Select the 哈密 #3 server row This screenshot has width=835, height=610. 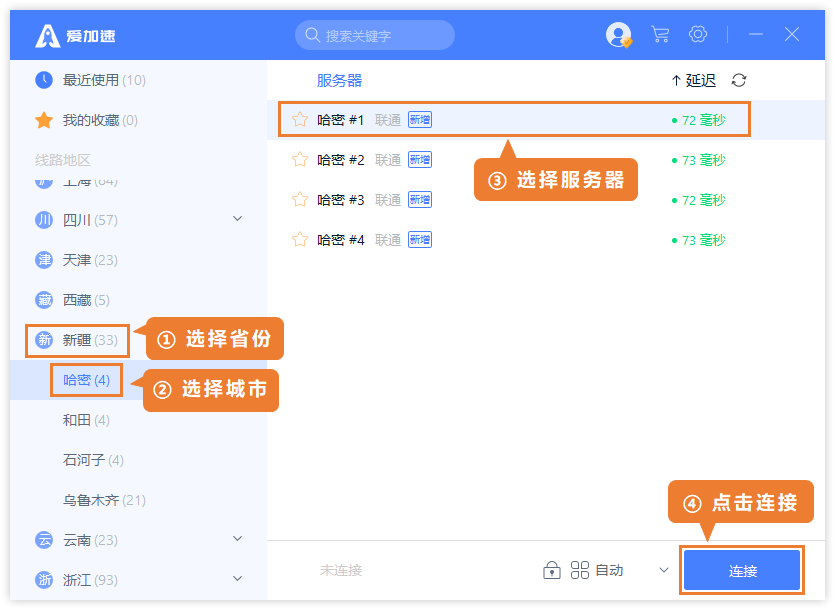[x=546, y=200]
